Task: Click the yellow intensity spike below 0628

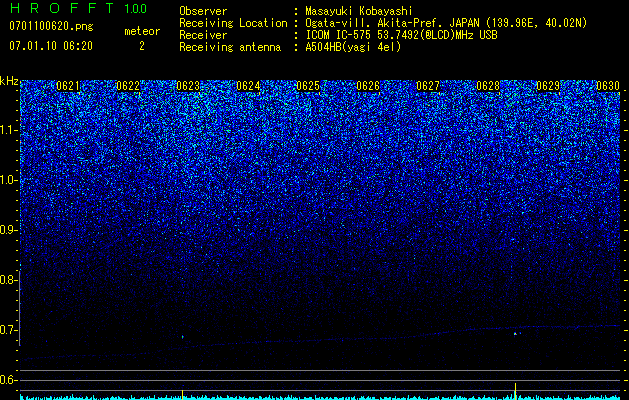Action: [515, 391]
